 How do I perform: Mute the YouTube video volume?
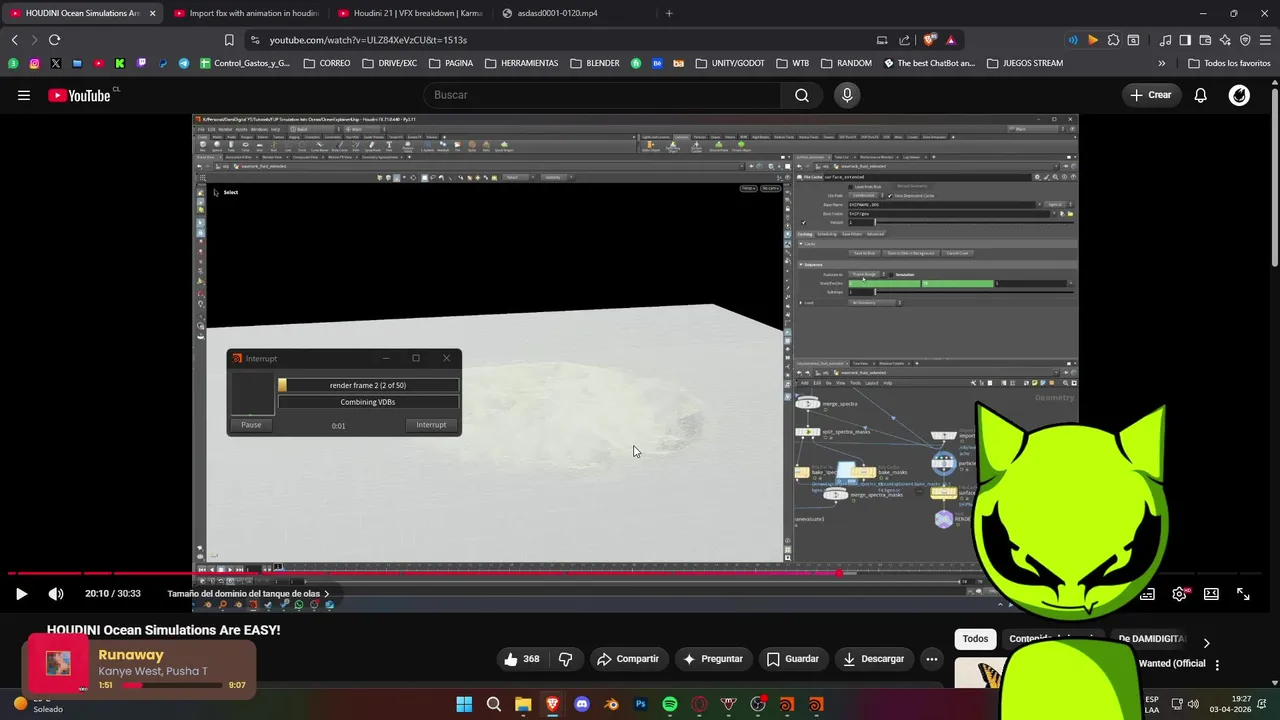pos(56,594)
